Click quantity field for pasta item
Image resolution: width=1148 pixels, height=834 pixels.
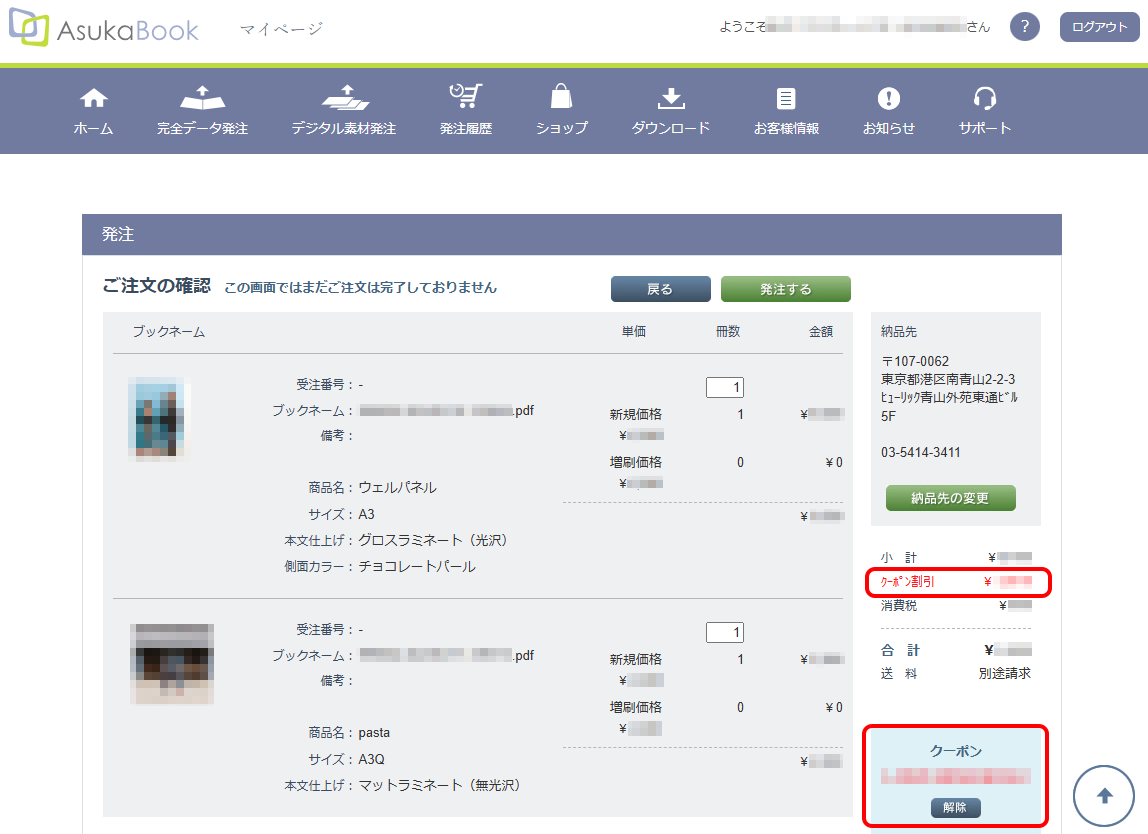click(x=724, y=632)
